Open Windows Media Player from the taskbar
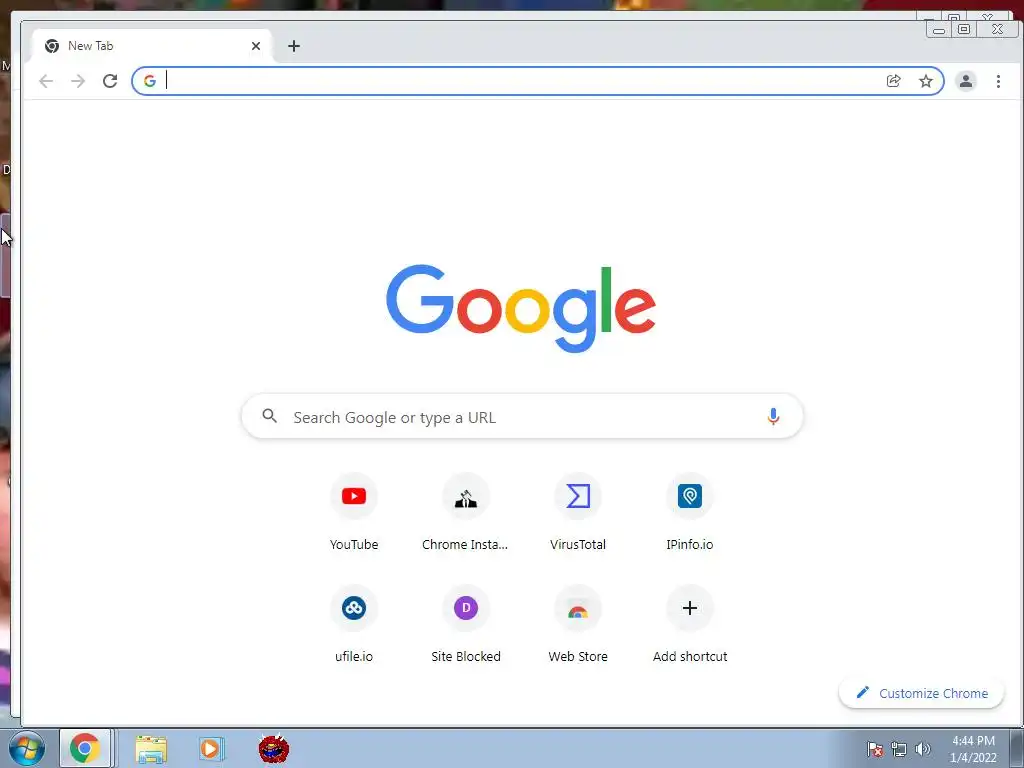This screenshot has height=768, width=1024. (x=211, y=749)
